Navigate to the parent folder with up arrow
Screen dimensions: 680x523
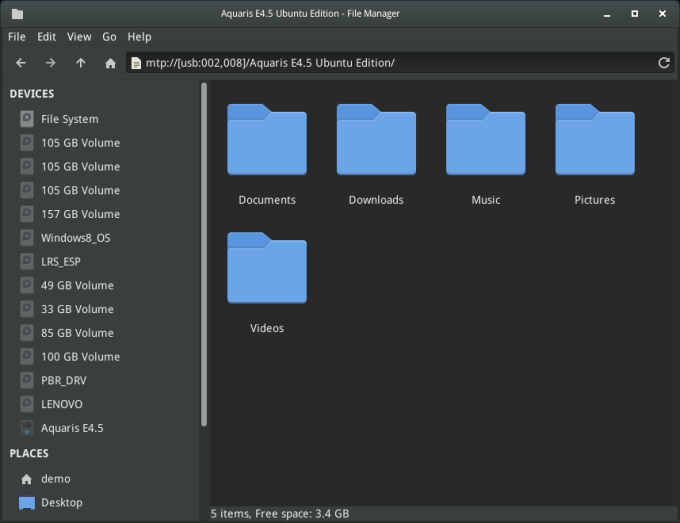coord(80,63)
